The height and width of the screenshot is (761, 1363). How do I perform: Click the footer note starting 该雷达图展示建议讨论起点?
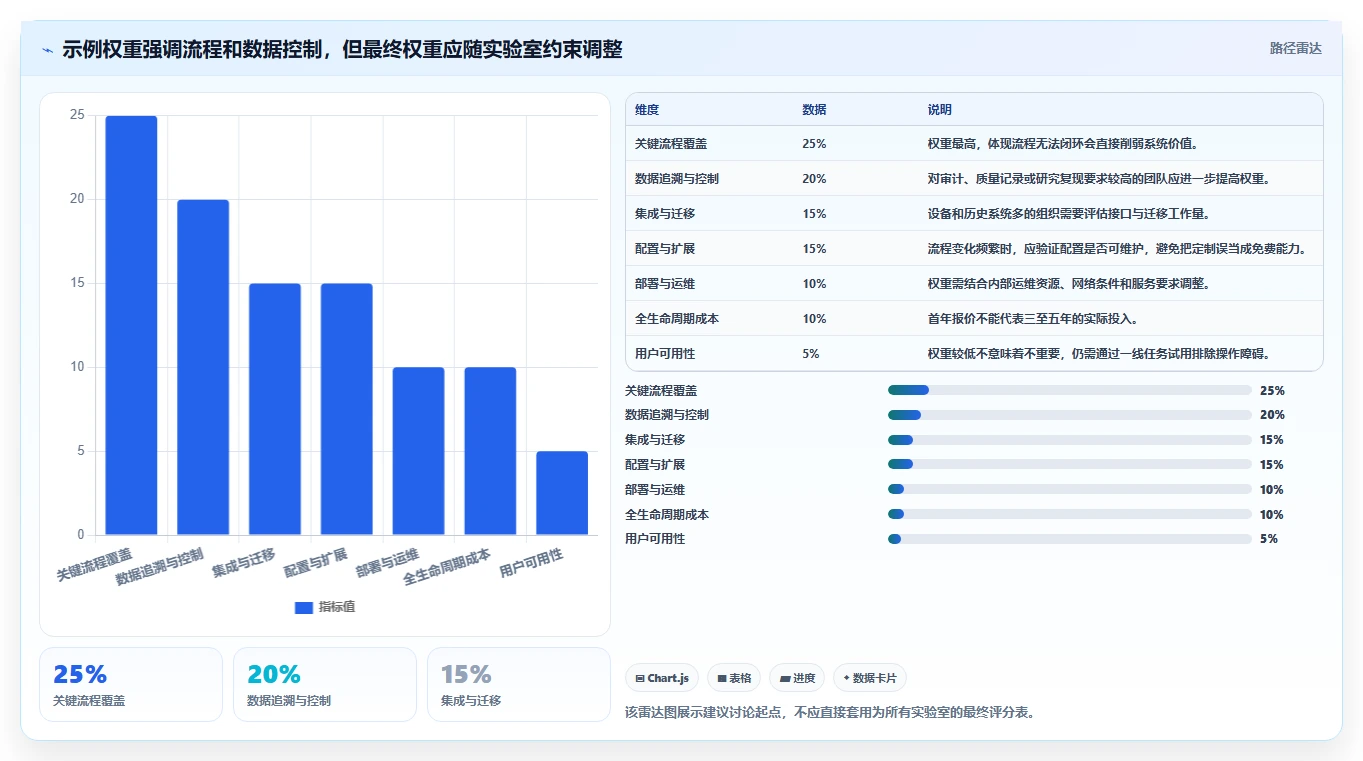pyautogui.click(x=829, y=712)
